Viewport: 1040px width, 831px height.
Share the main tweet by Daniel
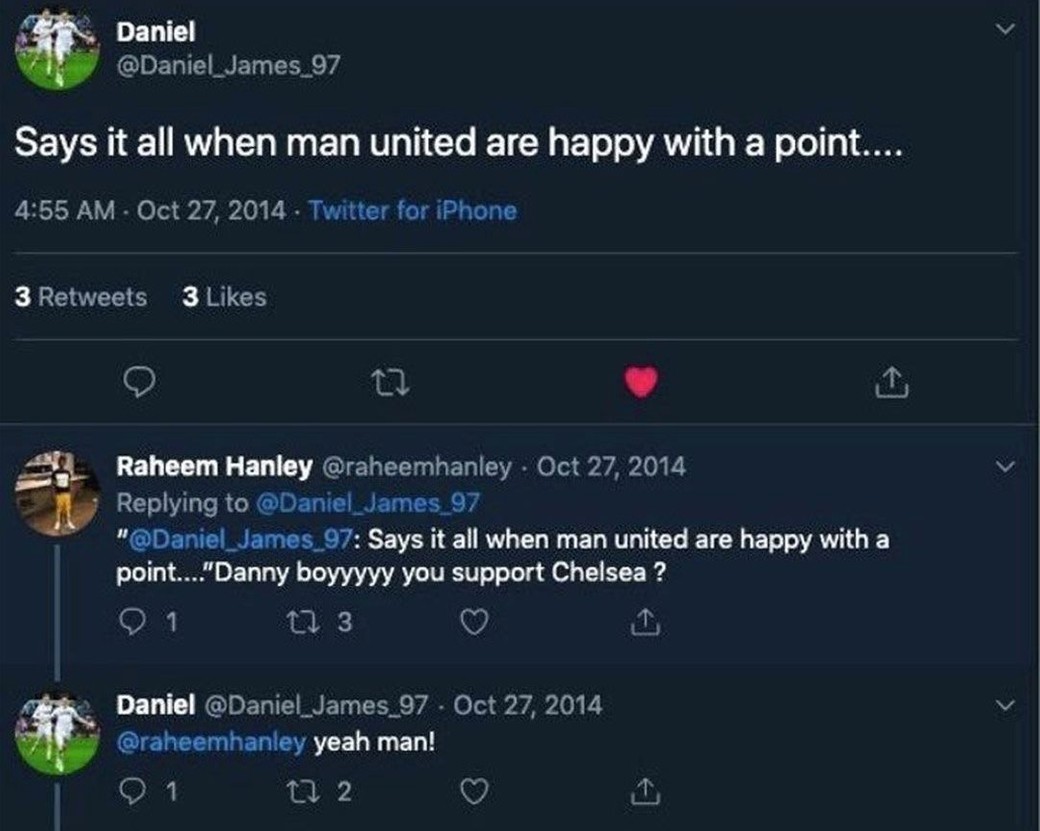[x=891, y=381]
